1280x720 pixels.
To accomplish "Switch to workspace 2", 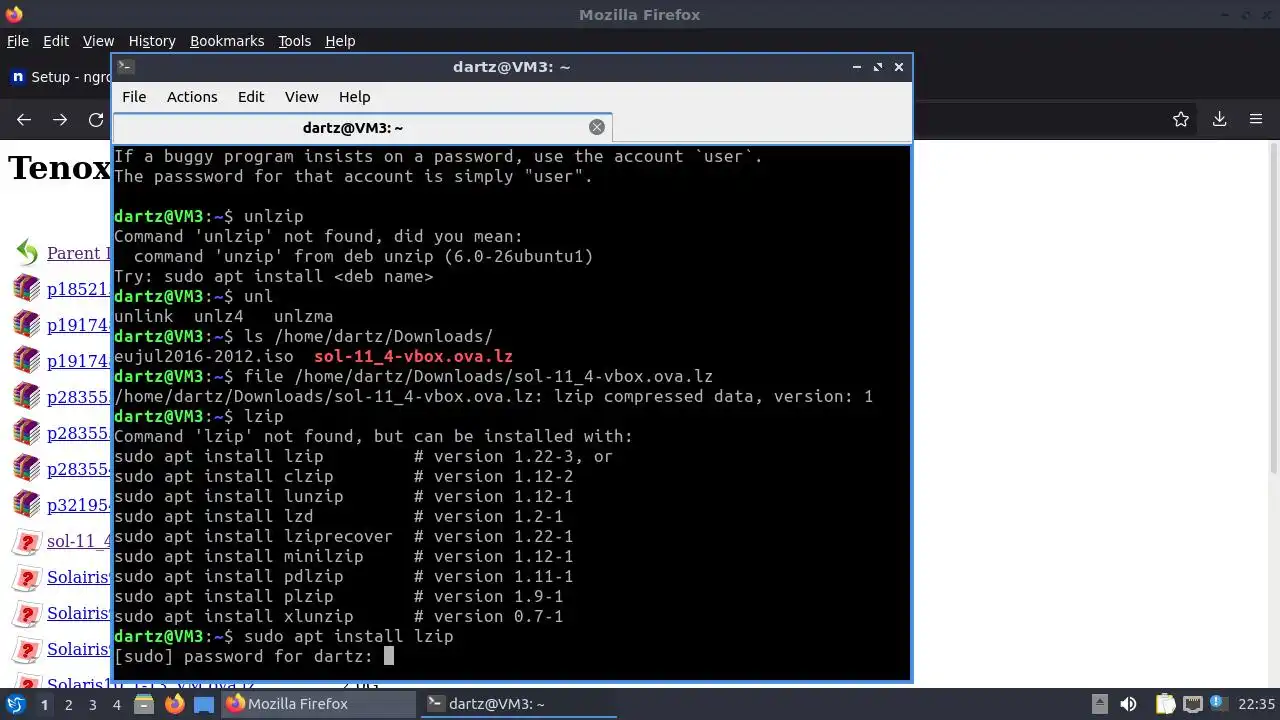I will pos(68,704).
